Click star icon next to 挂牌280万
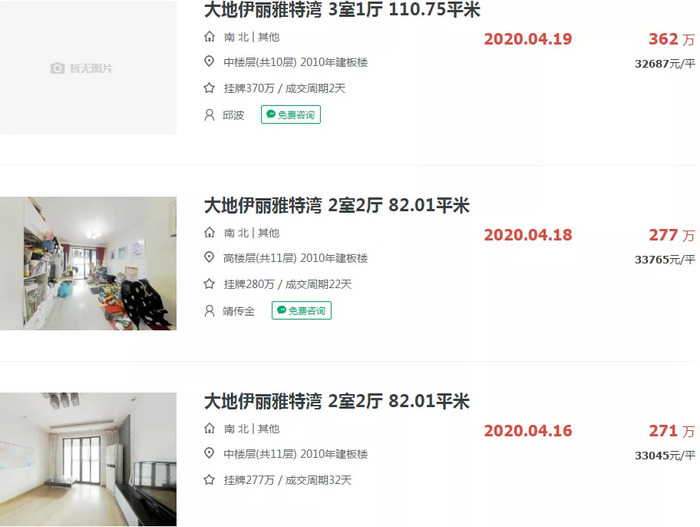 (209, 284)
